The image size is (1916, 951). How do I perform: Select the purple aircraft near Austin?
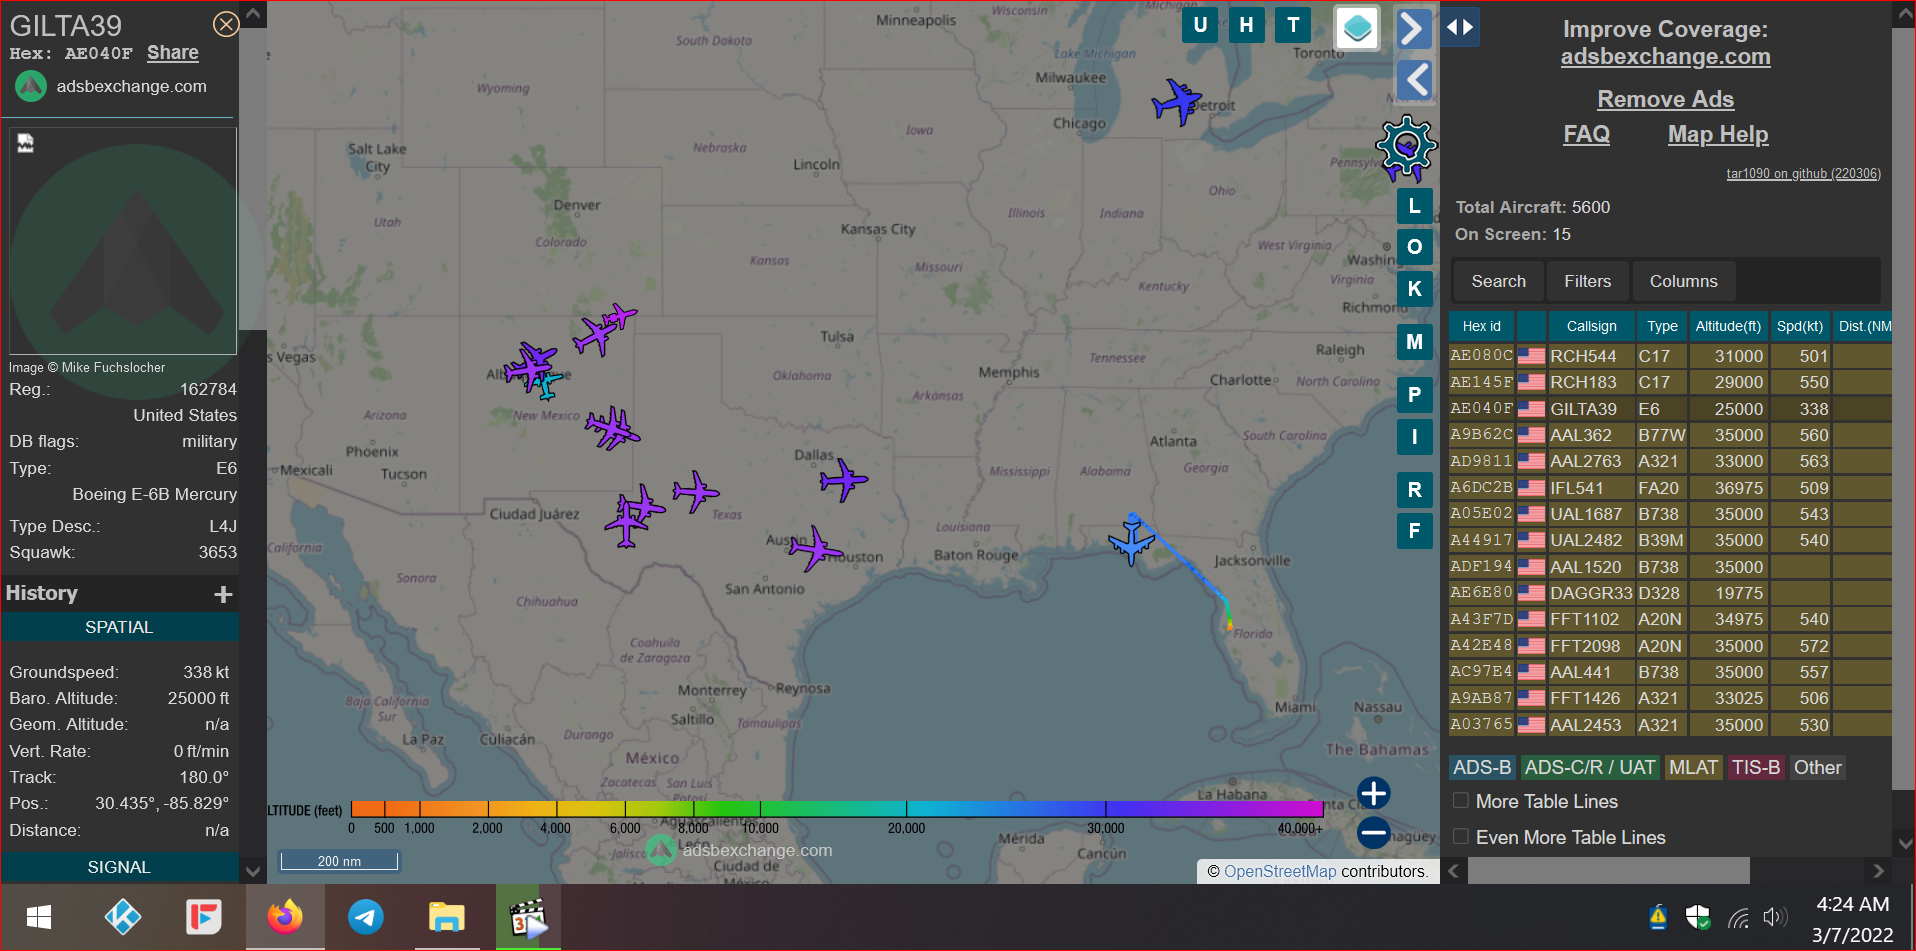coord(815,549)
